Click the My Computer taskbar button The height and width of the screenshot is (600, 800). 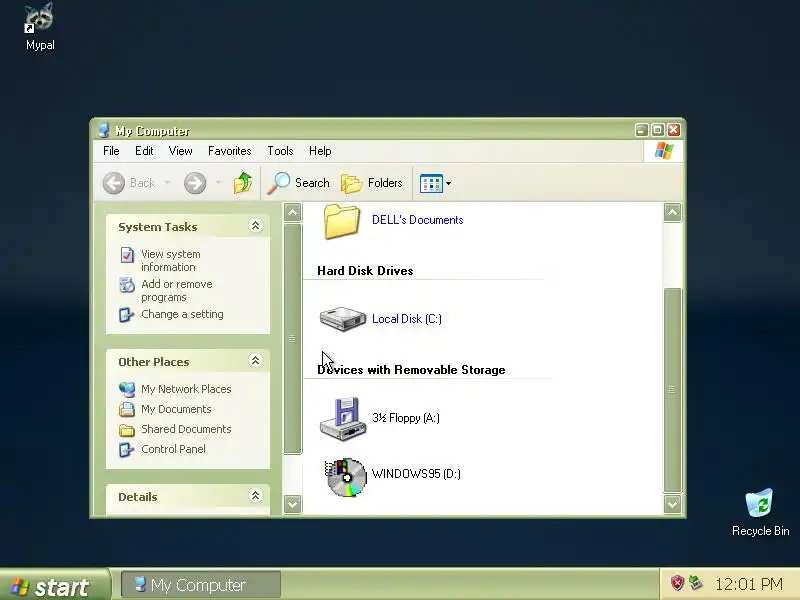[x=201, y=585]
